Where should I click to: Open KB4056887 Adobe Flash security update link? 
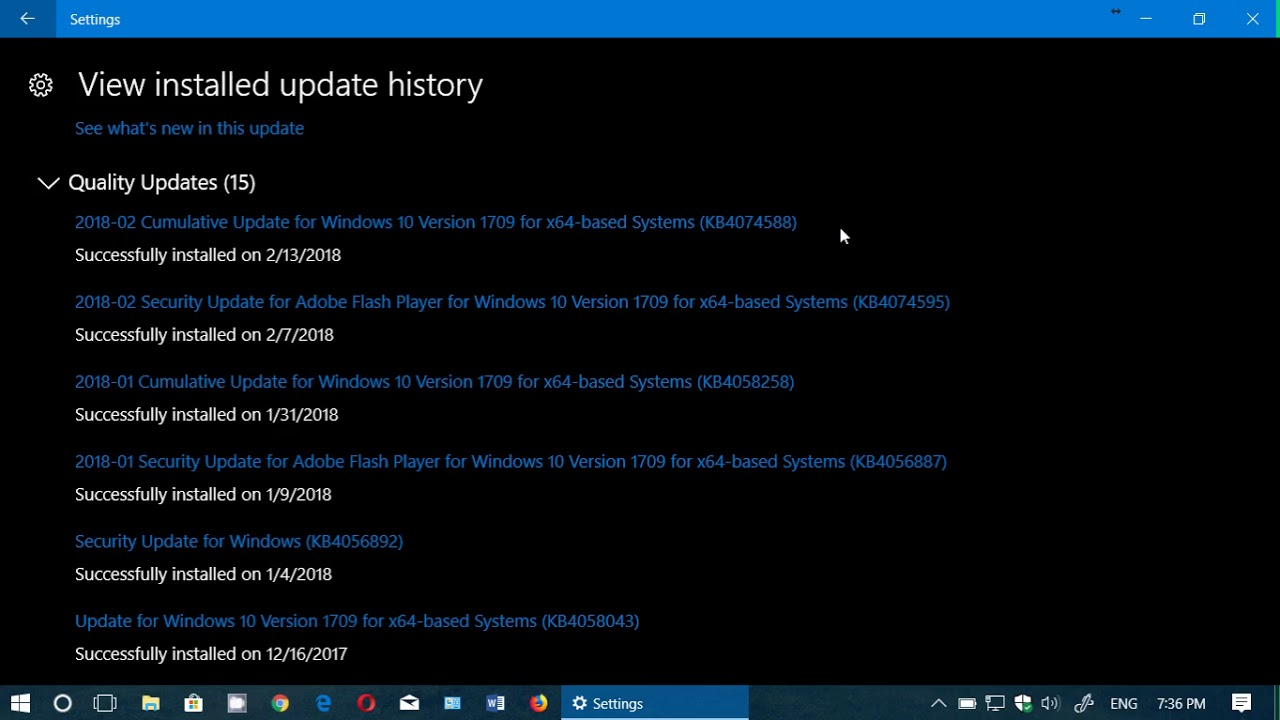[x=511, y=462]
